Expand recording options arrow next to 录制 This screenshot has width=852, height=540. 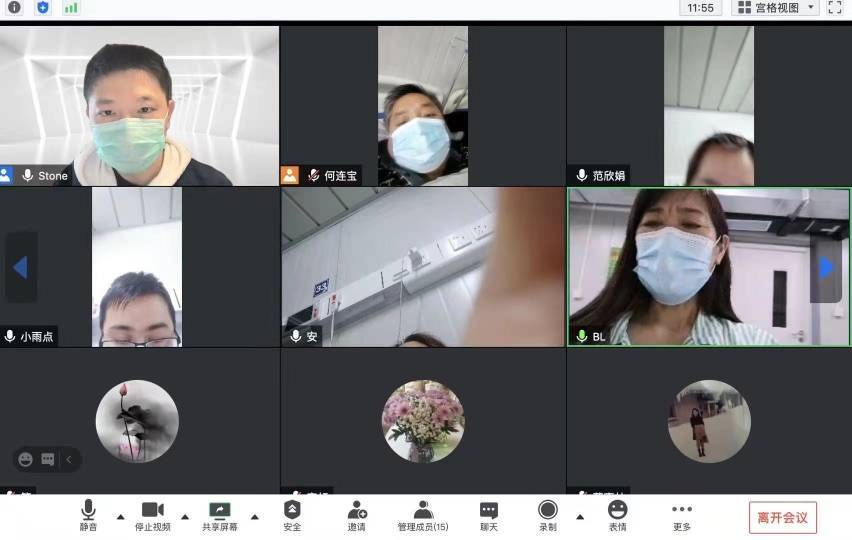pyautogui.click(x=580, y=517)
